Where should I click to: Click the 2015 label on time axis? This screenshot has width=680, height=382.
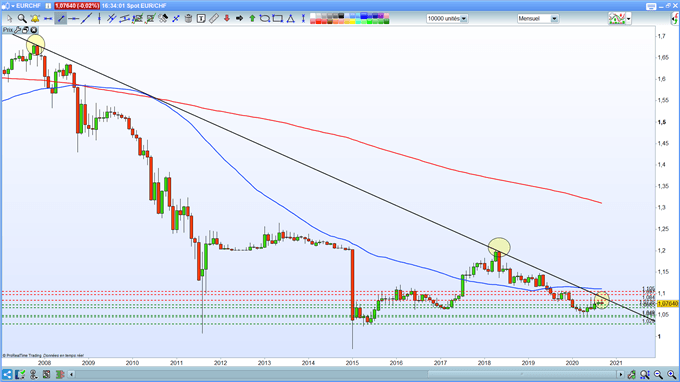click(x=352, y=363)
